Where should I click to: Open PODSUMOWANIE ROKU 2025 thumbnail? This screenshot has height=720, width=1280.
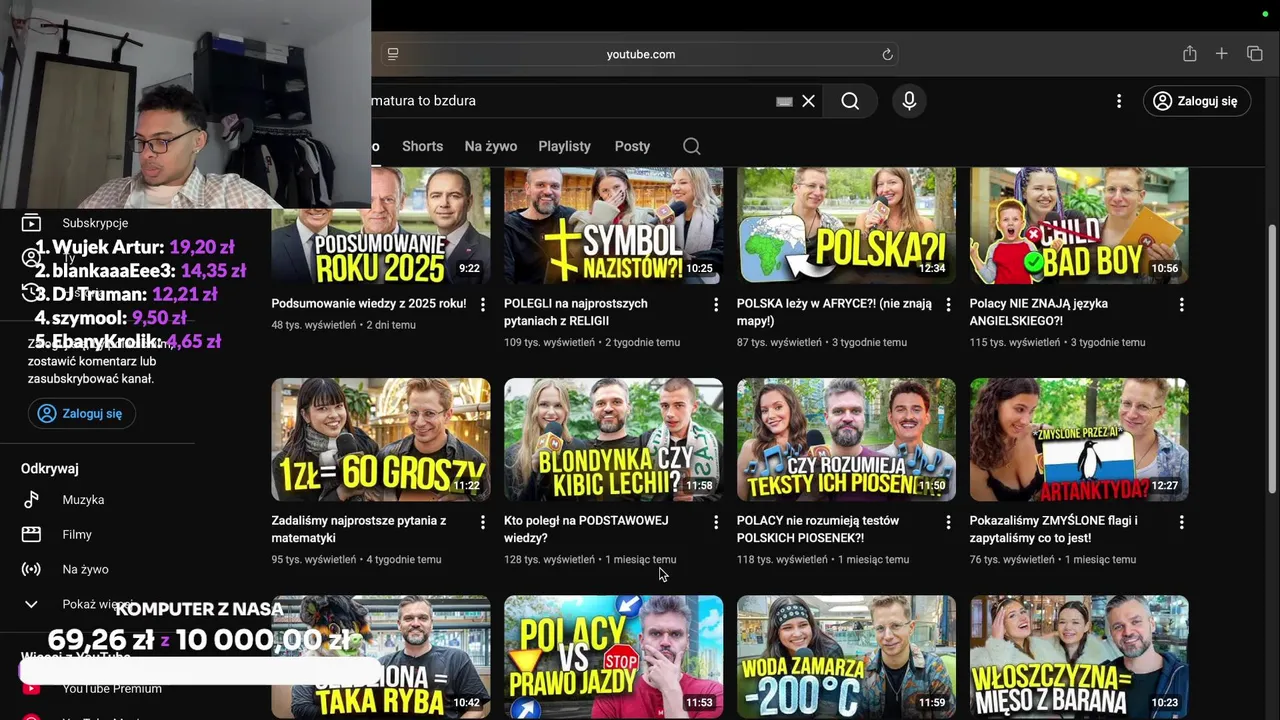381,226
